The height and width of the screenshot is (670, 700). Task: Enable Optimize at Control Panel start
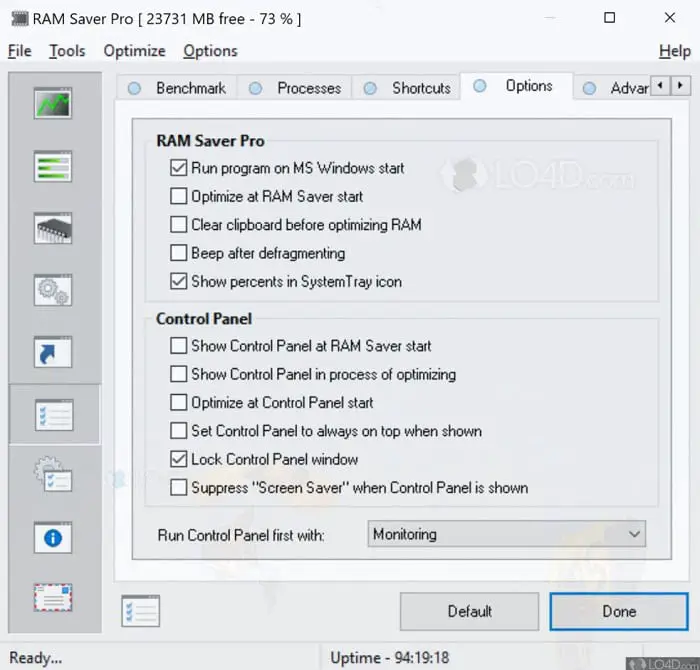(x=178, y=403)
